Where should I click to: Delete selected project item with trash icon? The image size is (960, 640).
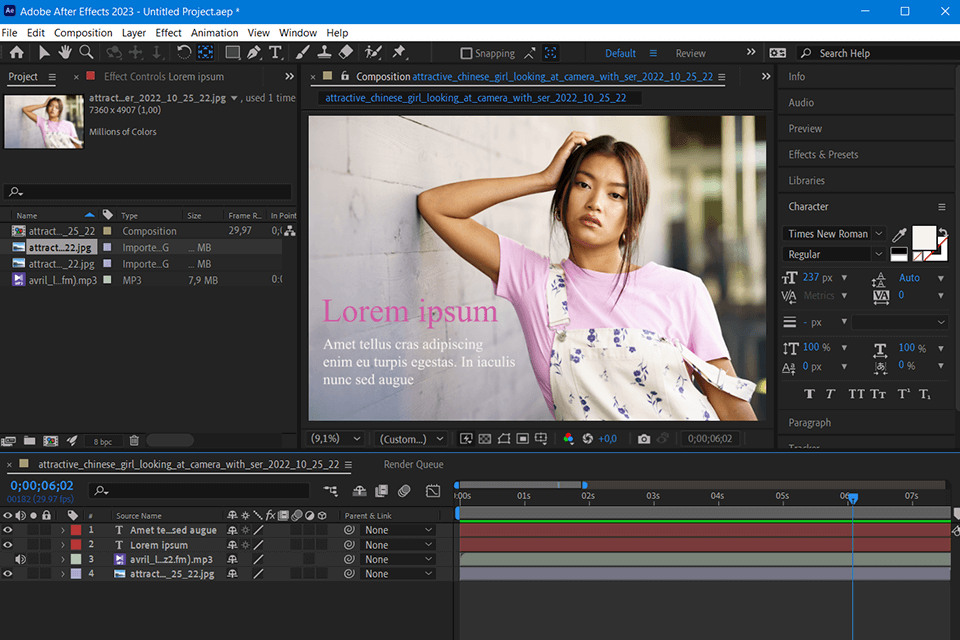pyautogui.click(x=134, y=440)
